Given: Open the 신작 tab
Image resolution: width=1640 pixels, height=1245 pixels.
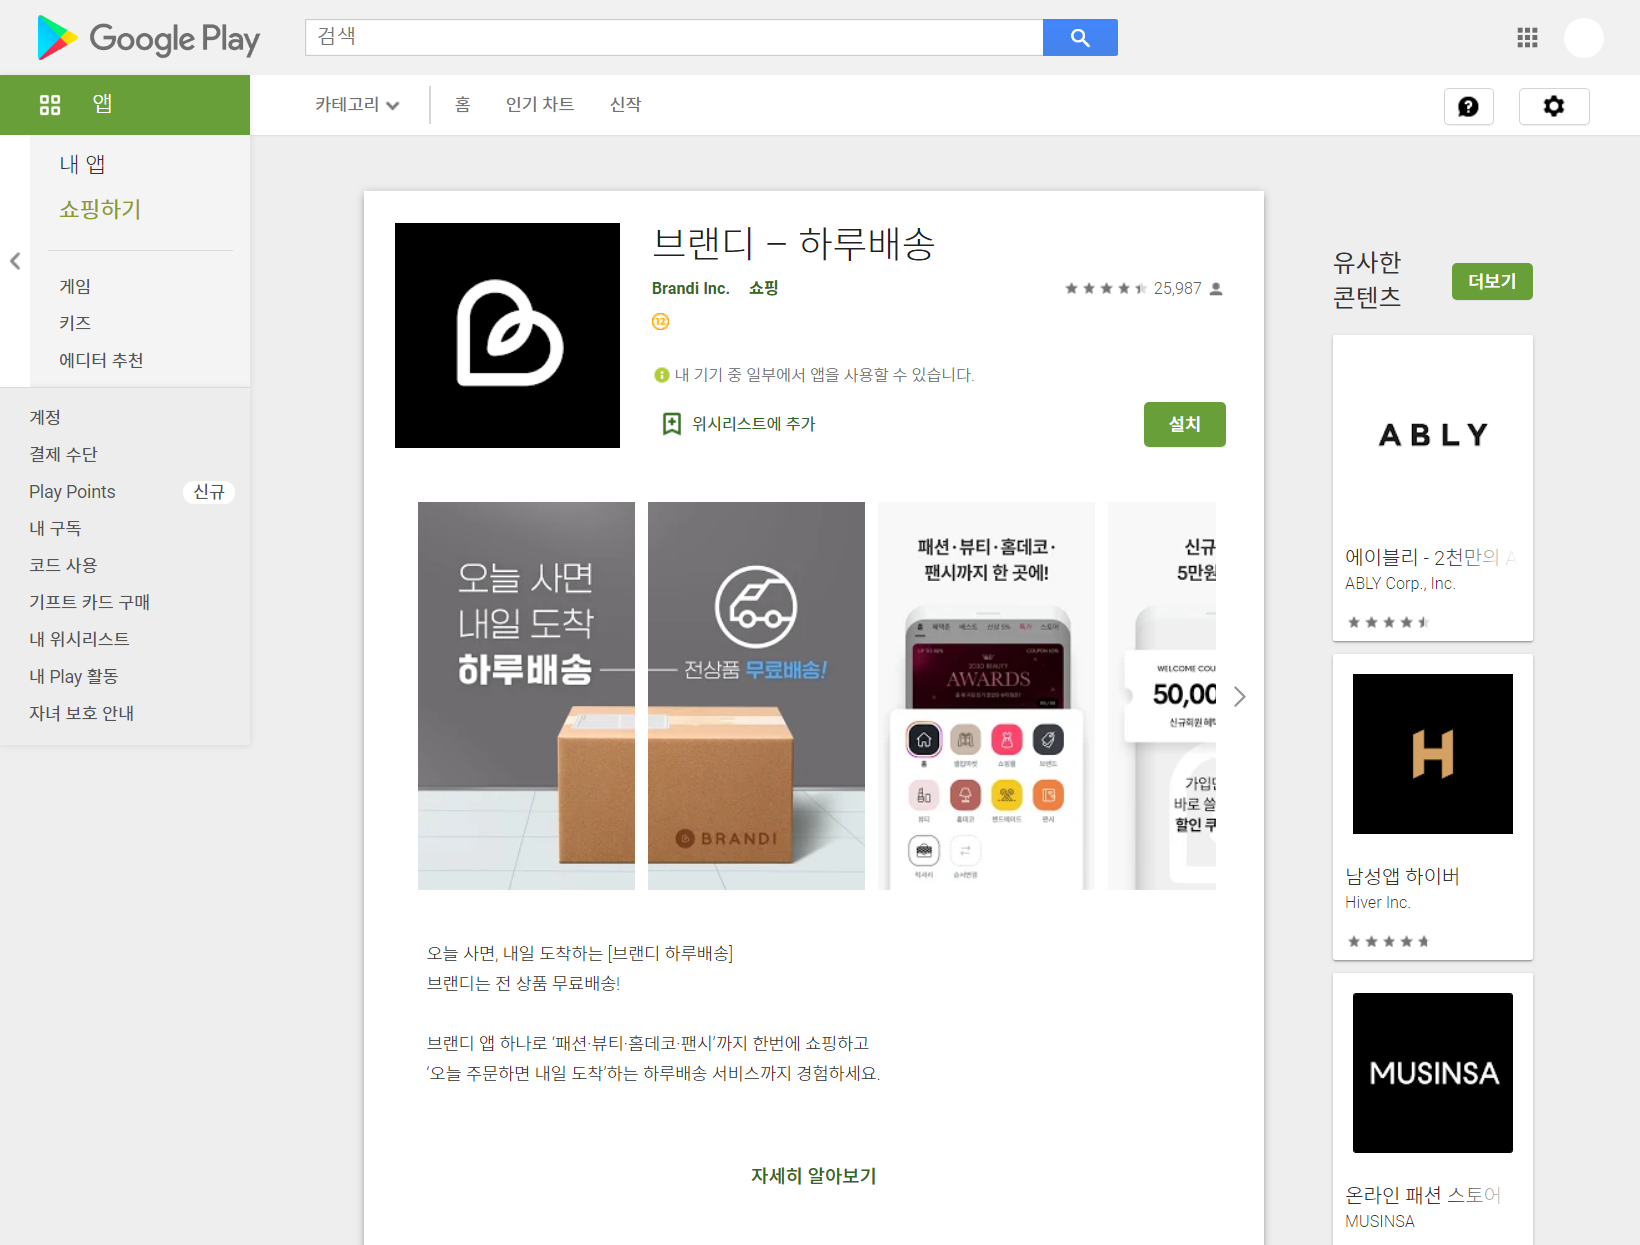Looking at the screenshot, I should pos(626,105).
